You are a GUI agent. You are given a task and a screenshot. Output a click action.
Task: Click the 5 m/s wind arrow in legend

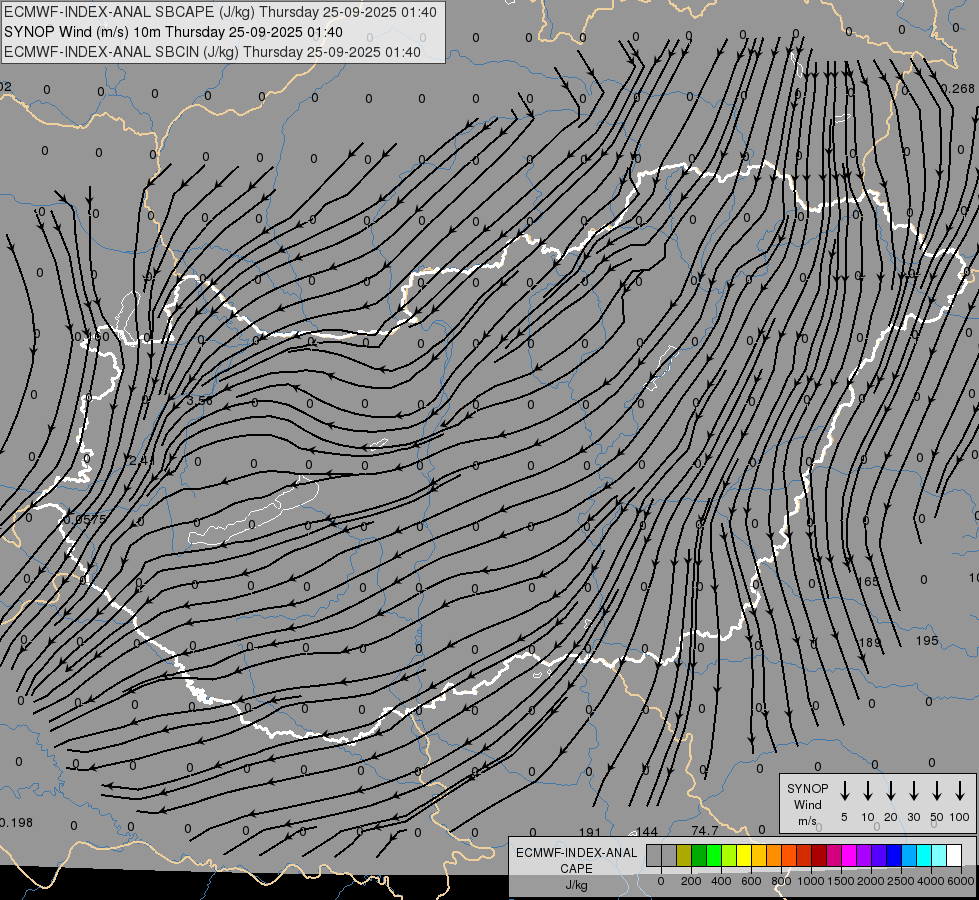tap(844, 790)
